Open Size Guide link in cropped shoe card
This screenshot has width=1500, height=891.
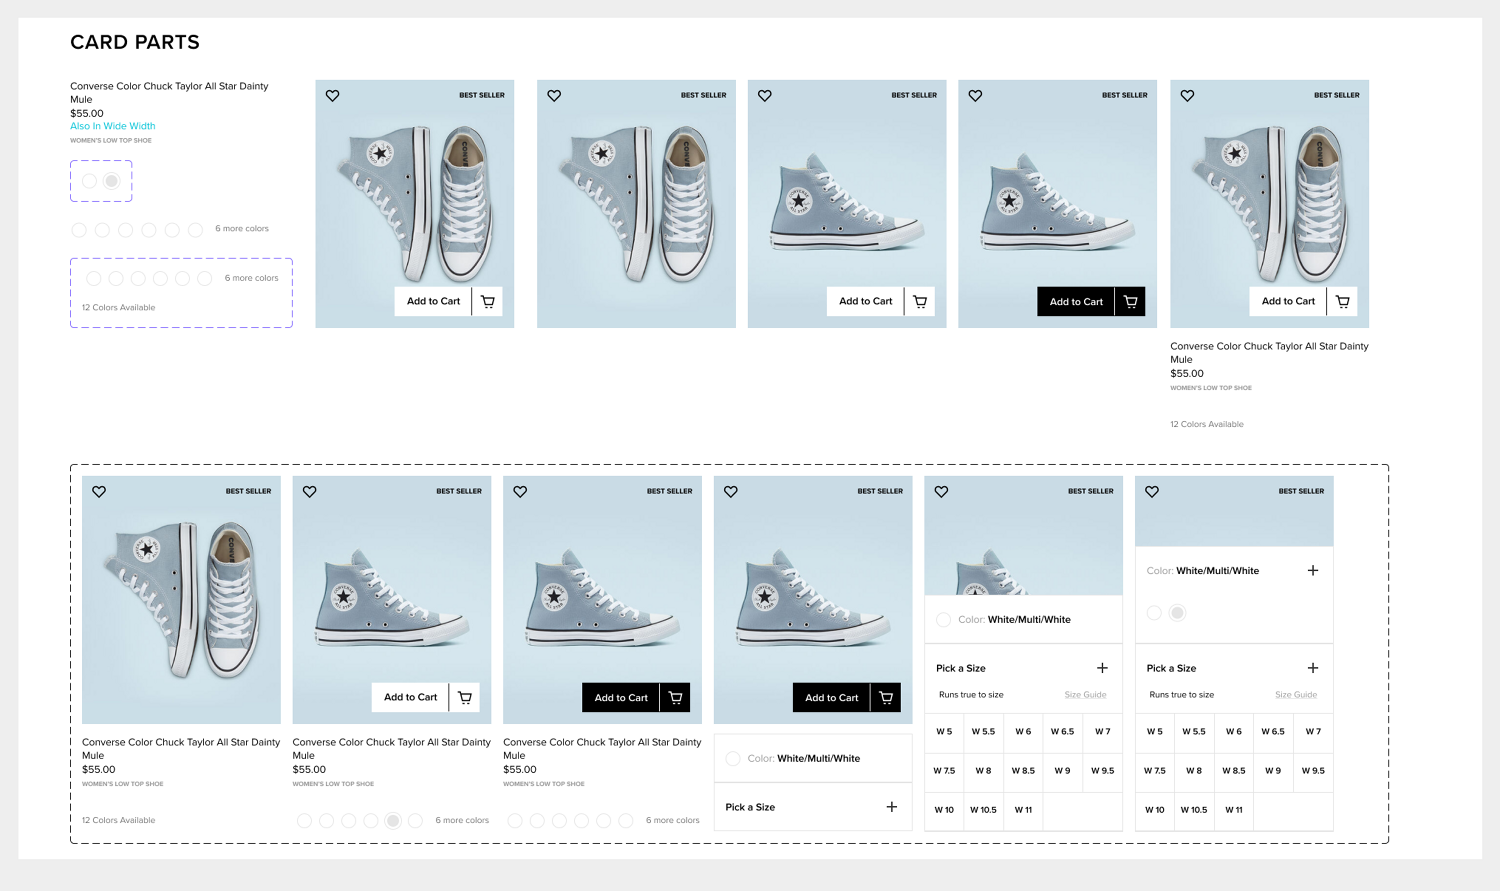1085,695
